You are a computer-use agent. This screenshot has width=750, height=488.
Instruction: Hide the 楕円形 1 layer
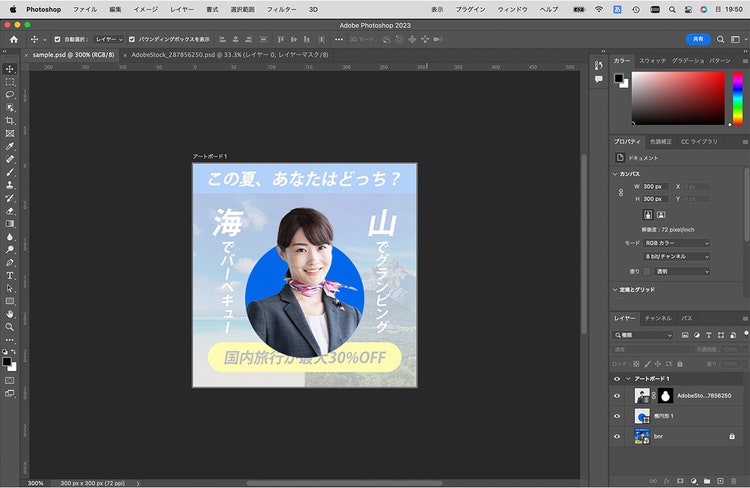tap(617, 416)
